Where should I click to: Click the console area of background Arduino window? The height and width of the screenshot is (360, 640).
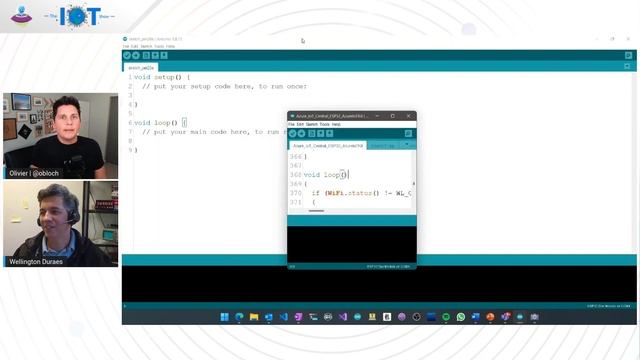tap(379, 284)
